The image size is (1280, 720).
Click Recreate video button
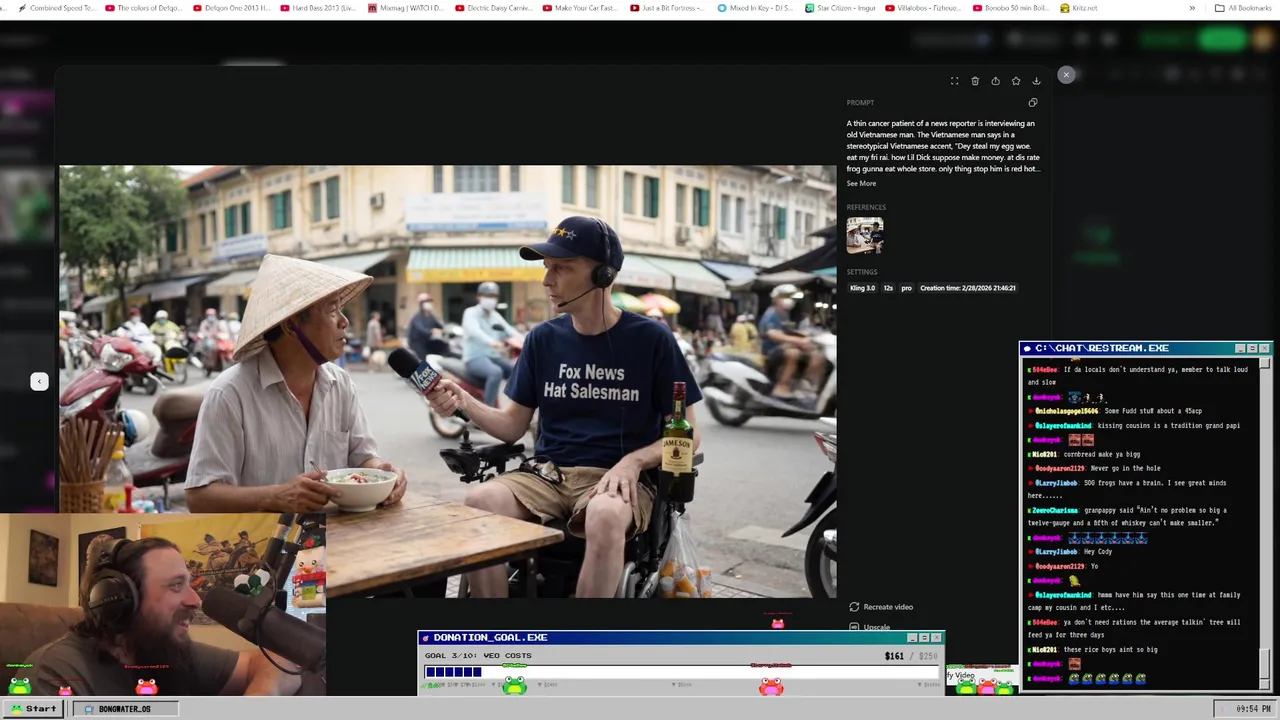click(x=881, y=607)
